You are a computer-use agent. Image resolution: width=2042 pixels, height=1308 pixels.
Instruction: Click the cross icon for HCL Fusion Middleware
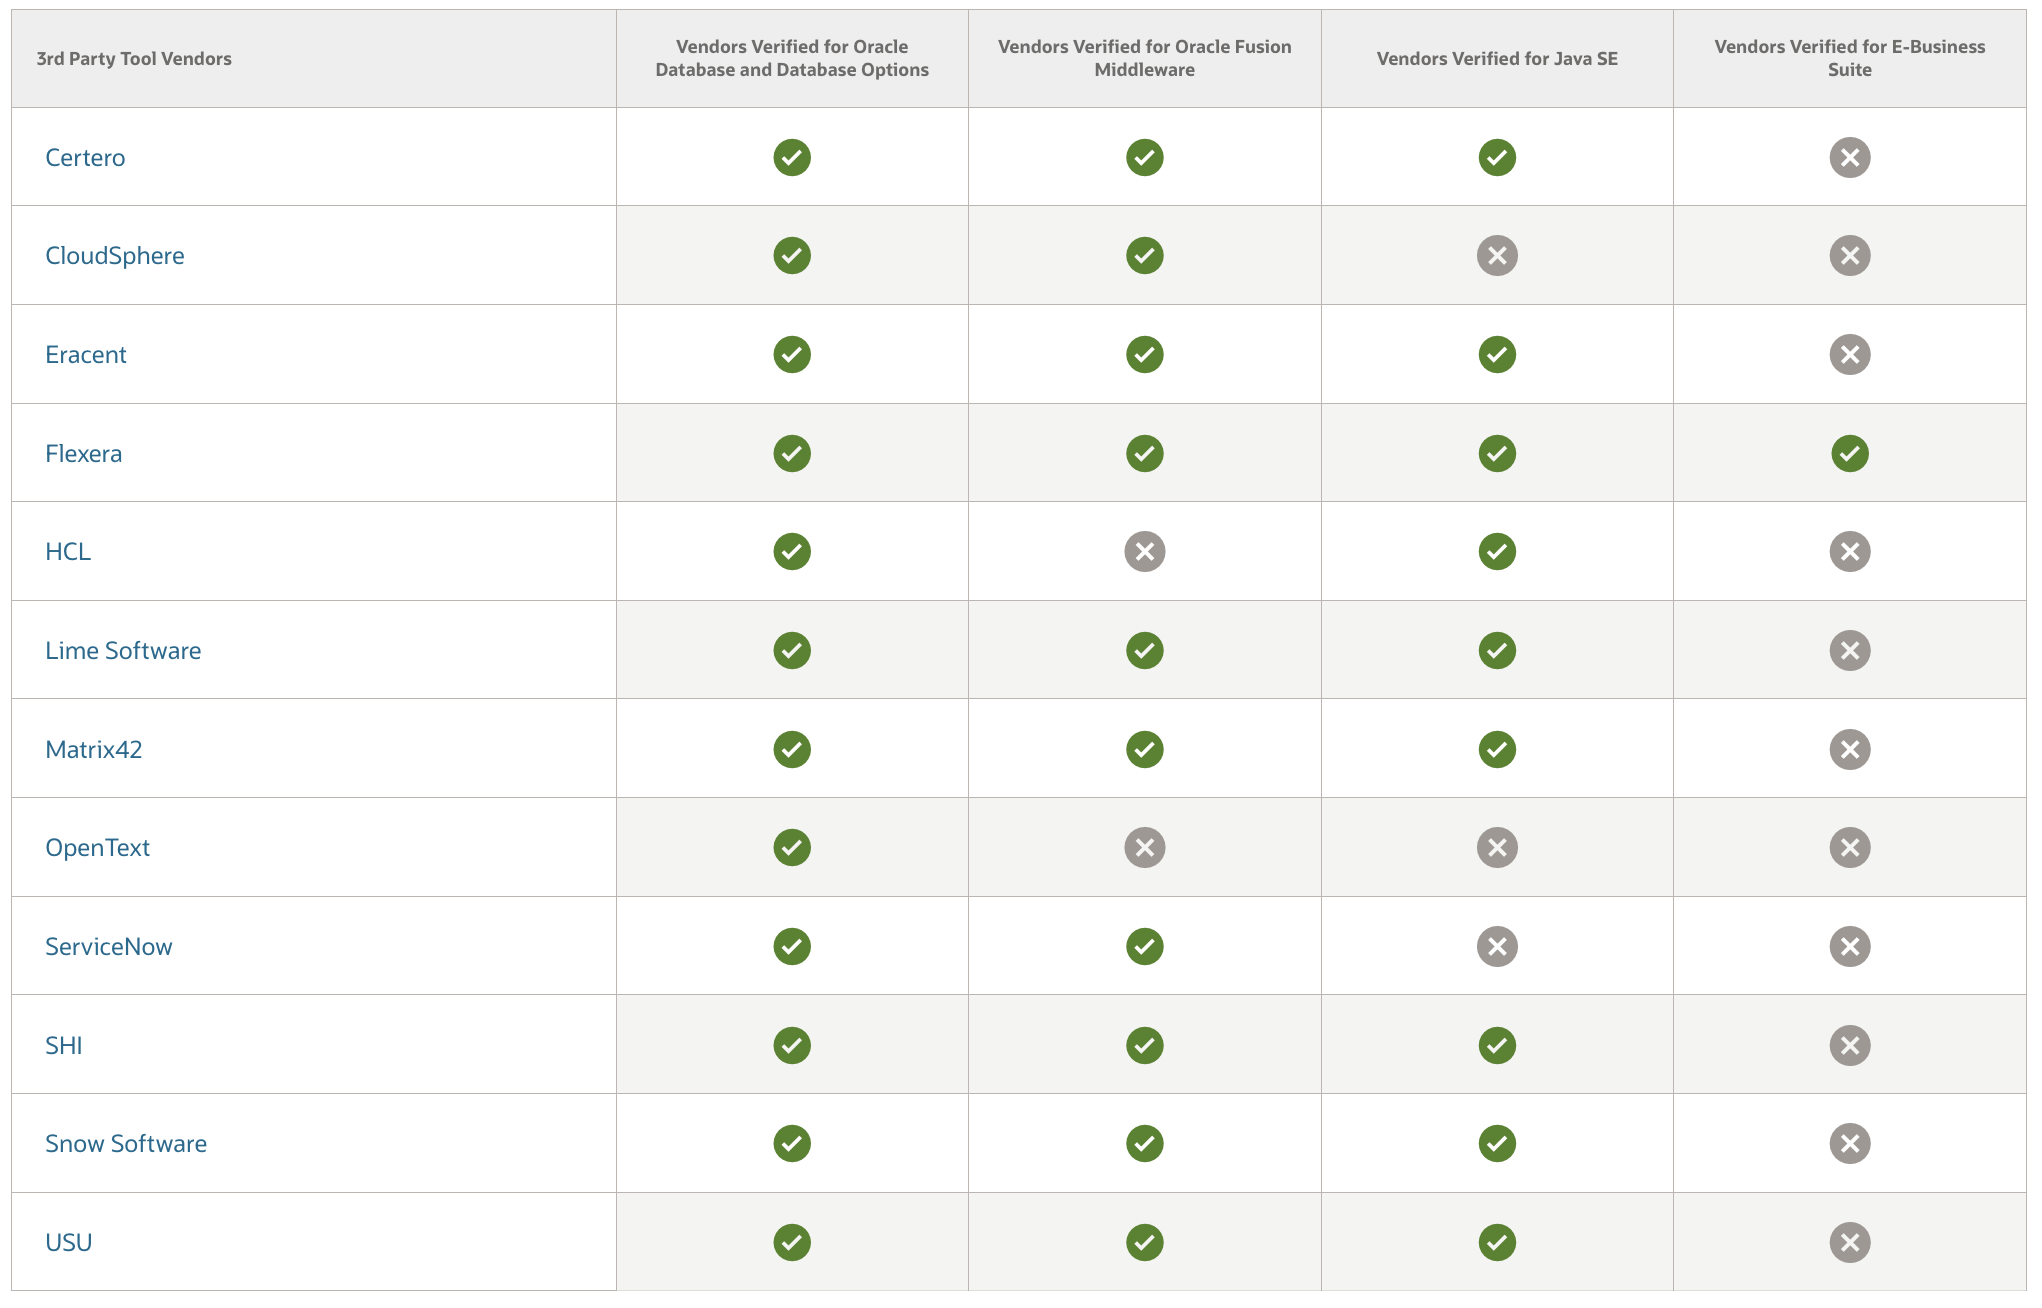pos(1144,551)
